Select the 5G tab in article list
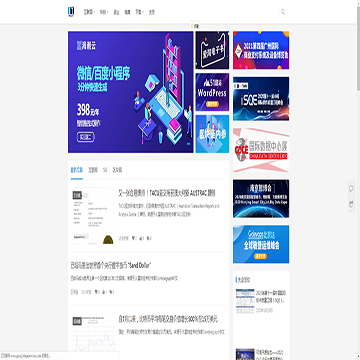The width and height of the screenshot is (360, 360). (x=105, y=170)
